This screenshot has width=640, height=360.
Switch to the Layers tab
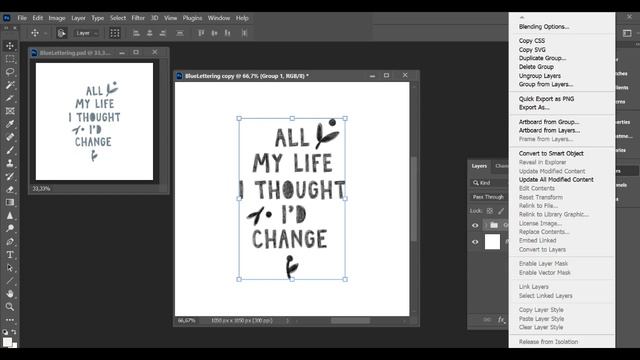(x=479, y=166)
